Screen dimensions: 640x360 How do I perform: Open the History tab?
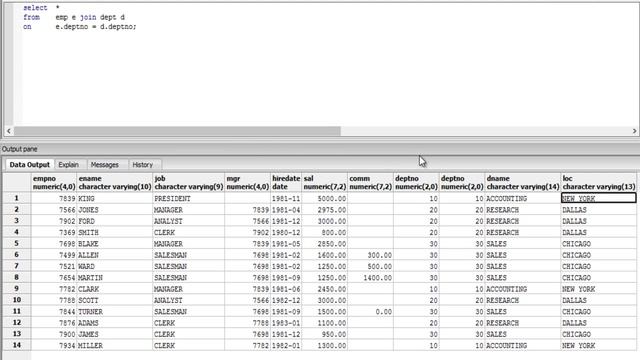[x=142, y=164]
